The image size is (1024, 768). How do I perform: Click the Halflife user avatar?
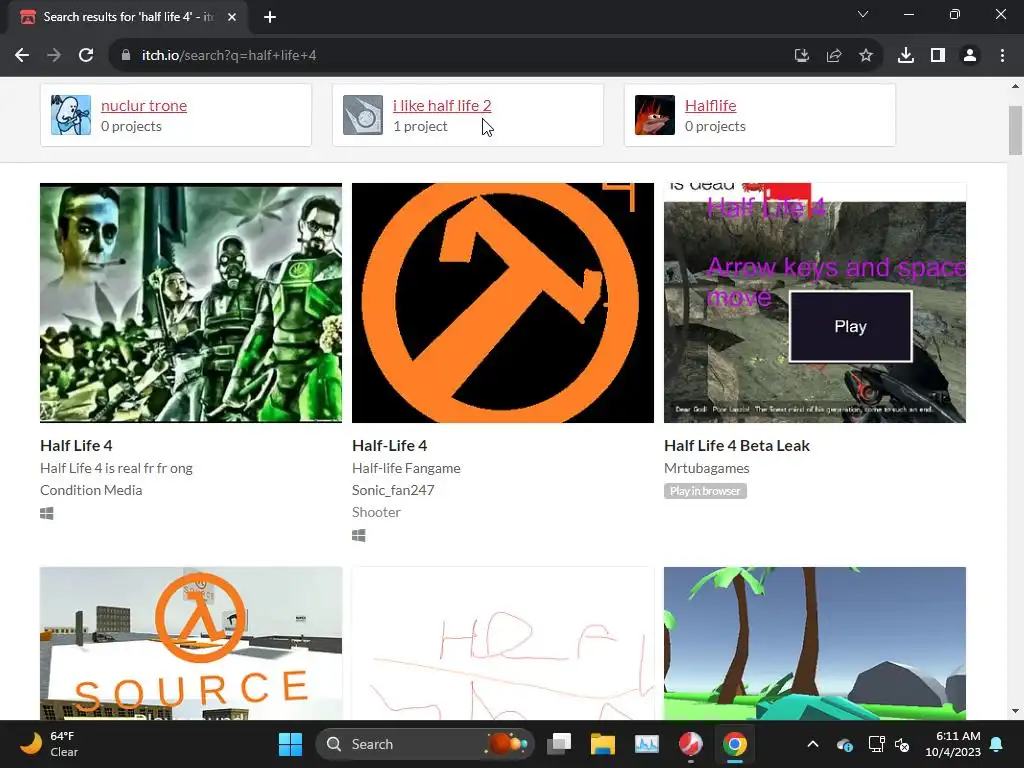[655, 115]
